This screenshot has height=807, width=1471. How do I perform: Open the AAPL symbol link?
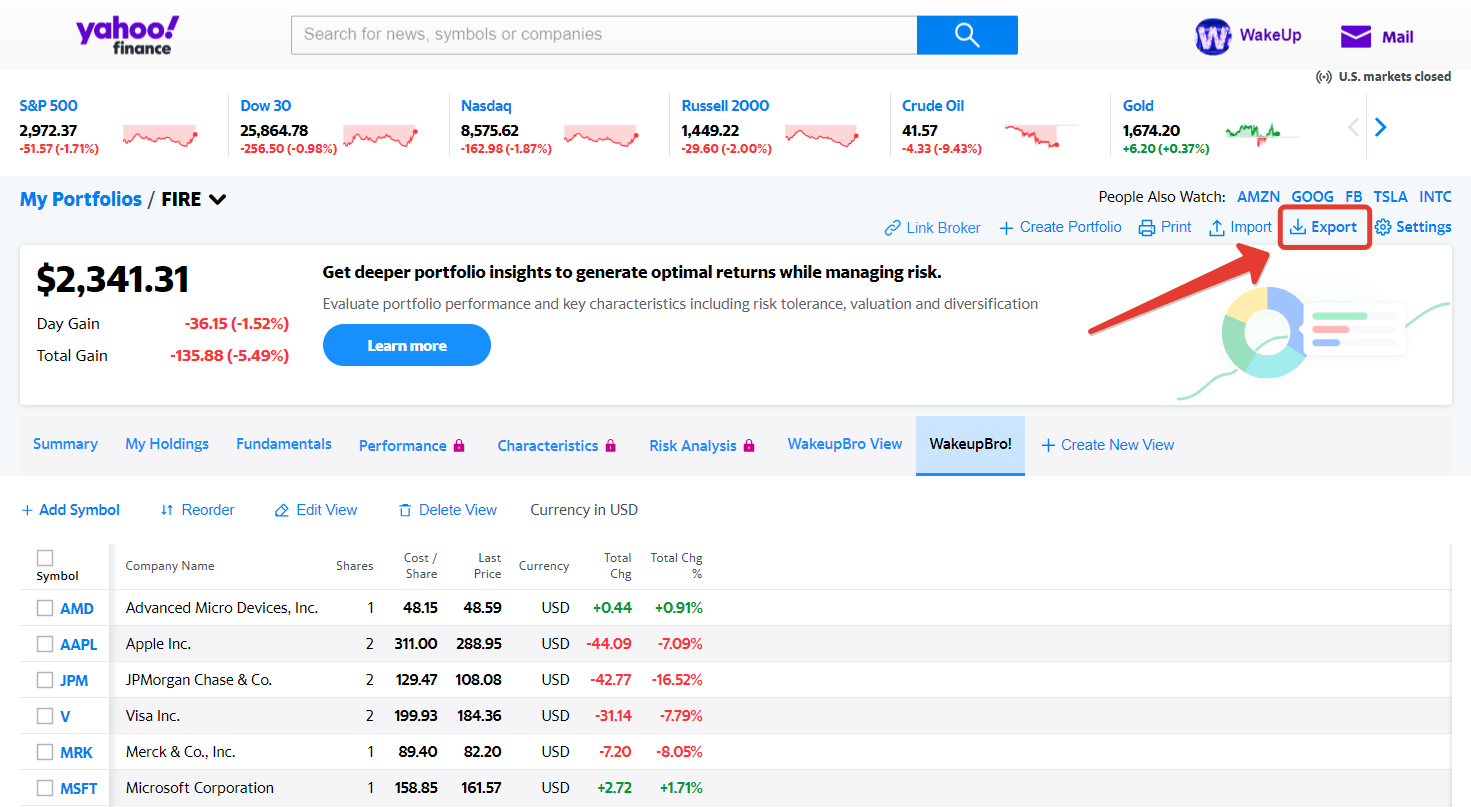pyautogui.click(x=79, y=644)
